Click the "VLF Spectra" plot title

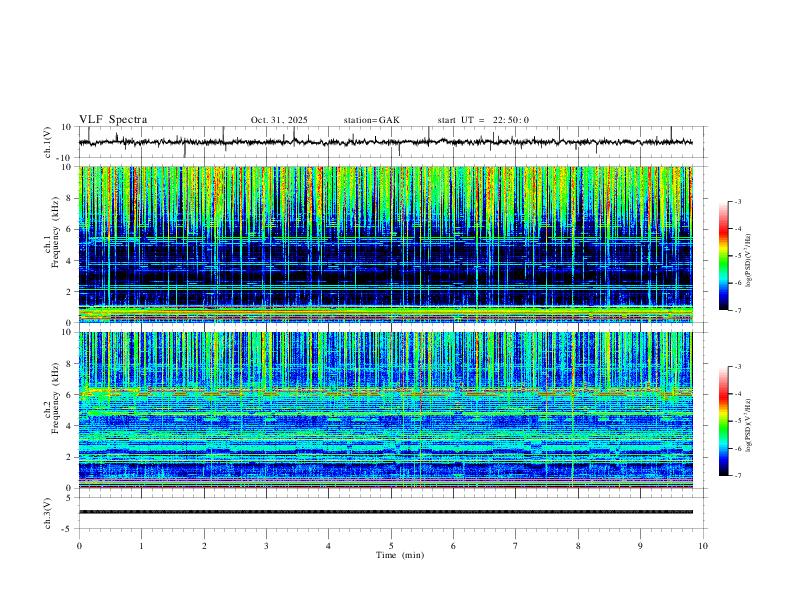pyautogui.click(x=113, y=120)
